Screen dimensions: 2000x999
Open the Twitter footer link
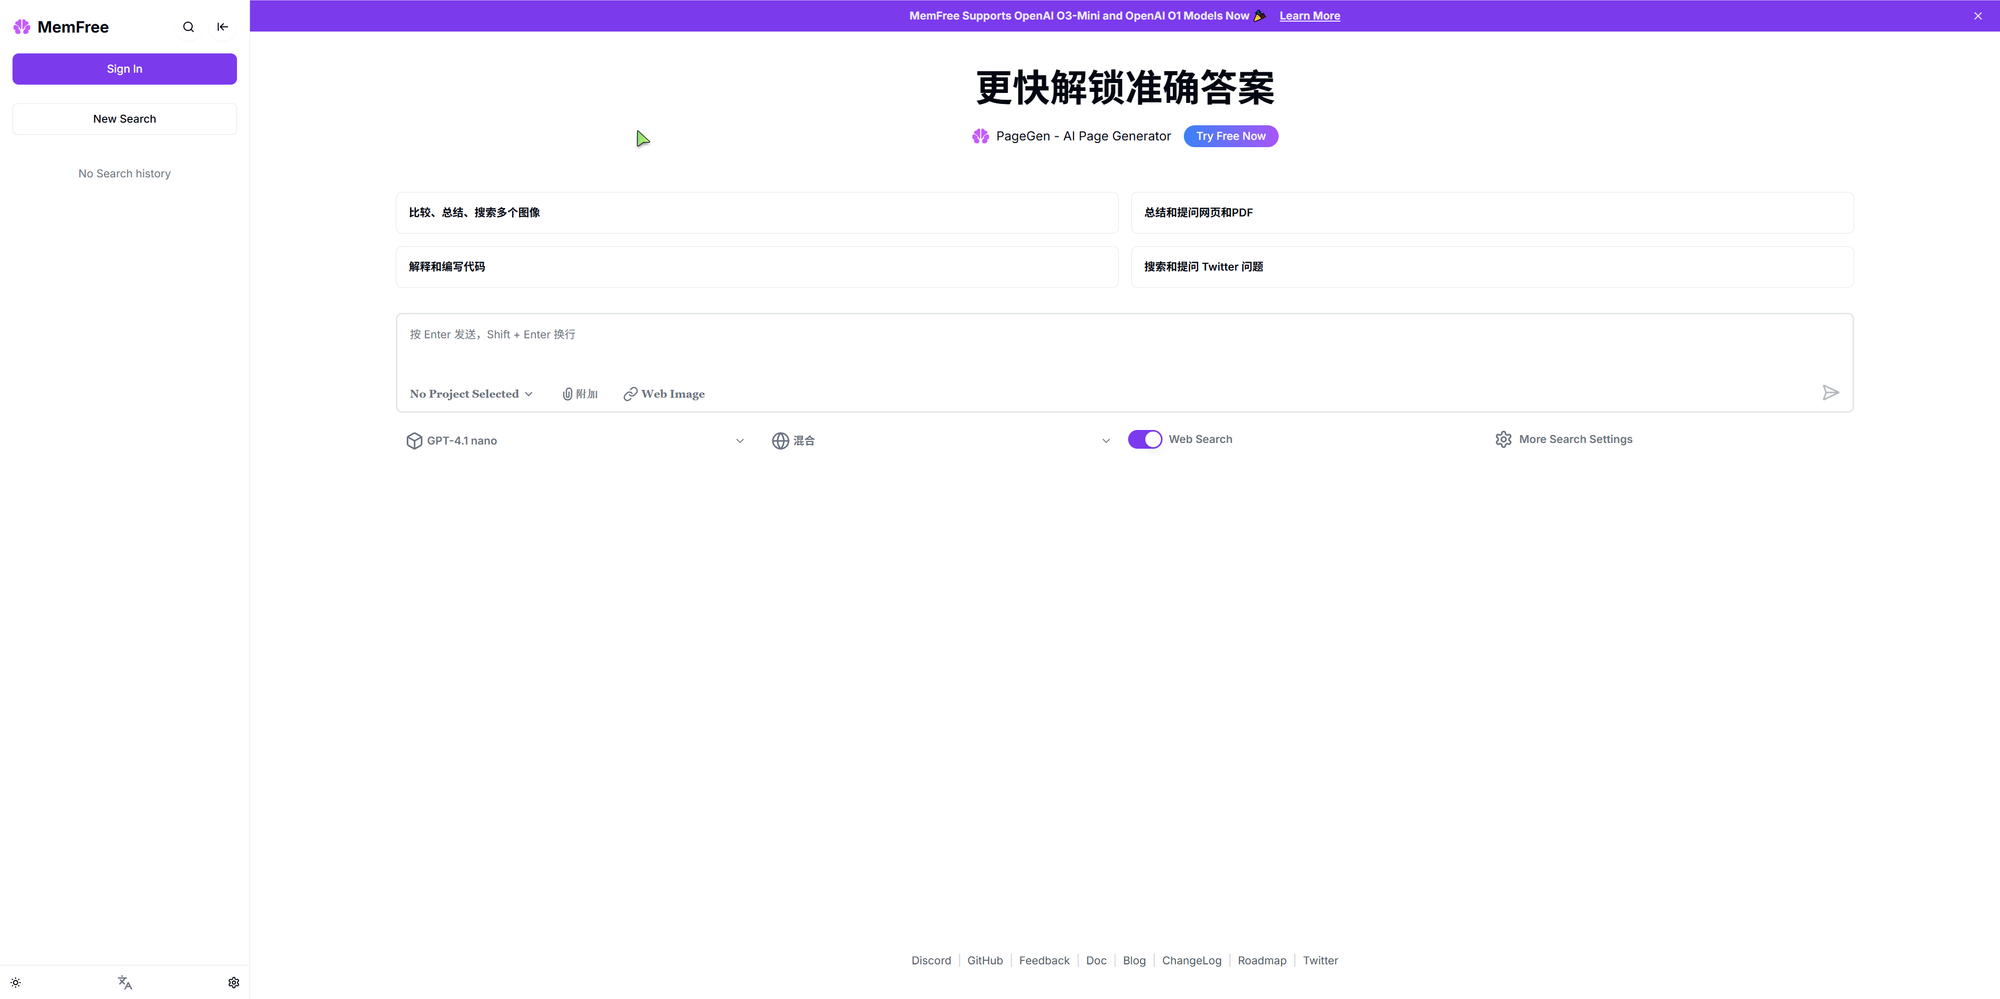pos(1320,961)
